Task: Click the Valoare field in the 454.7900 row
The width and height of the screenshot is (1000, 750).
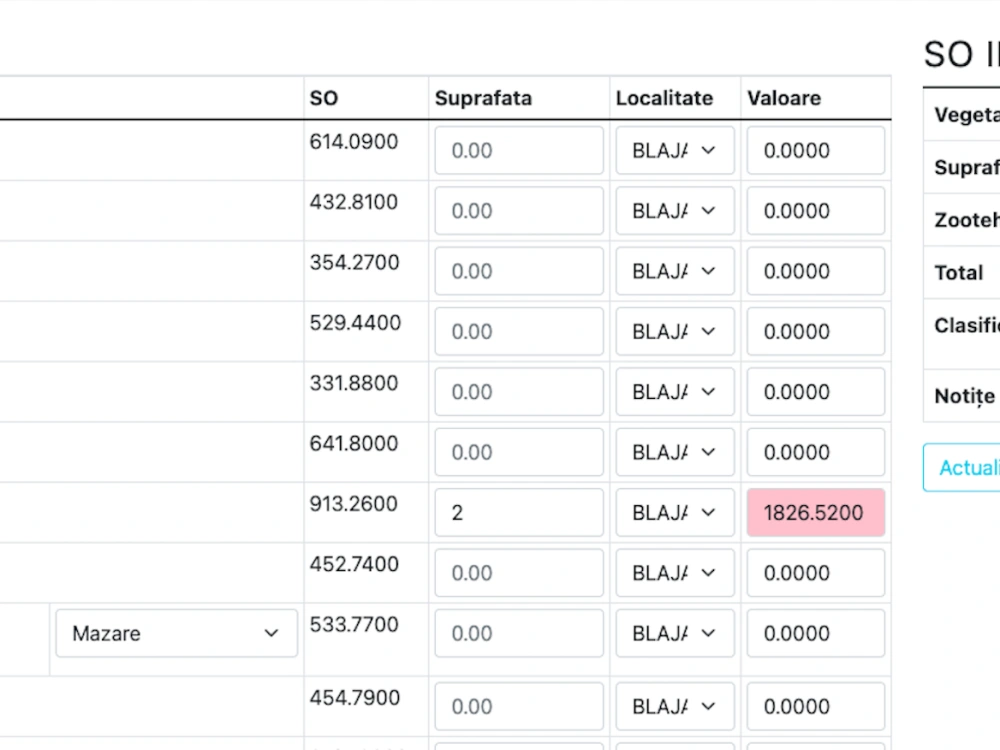Action: (x=815, y=707)
